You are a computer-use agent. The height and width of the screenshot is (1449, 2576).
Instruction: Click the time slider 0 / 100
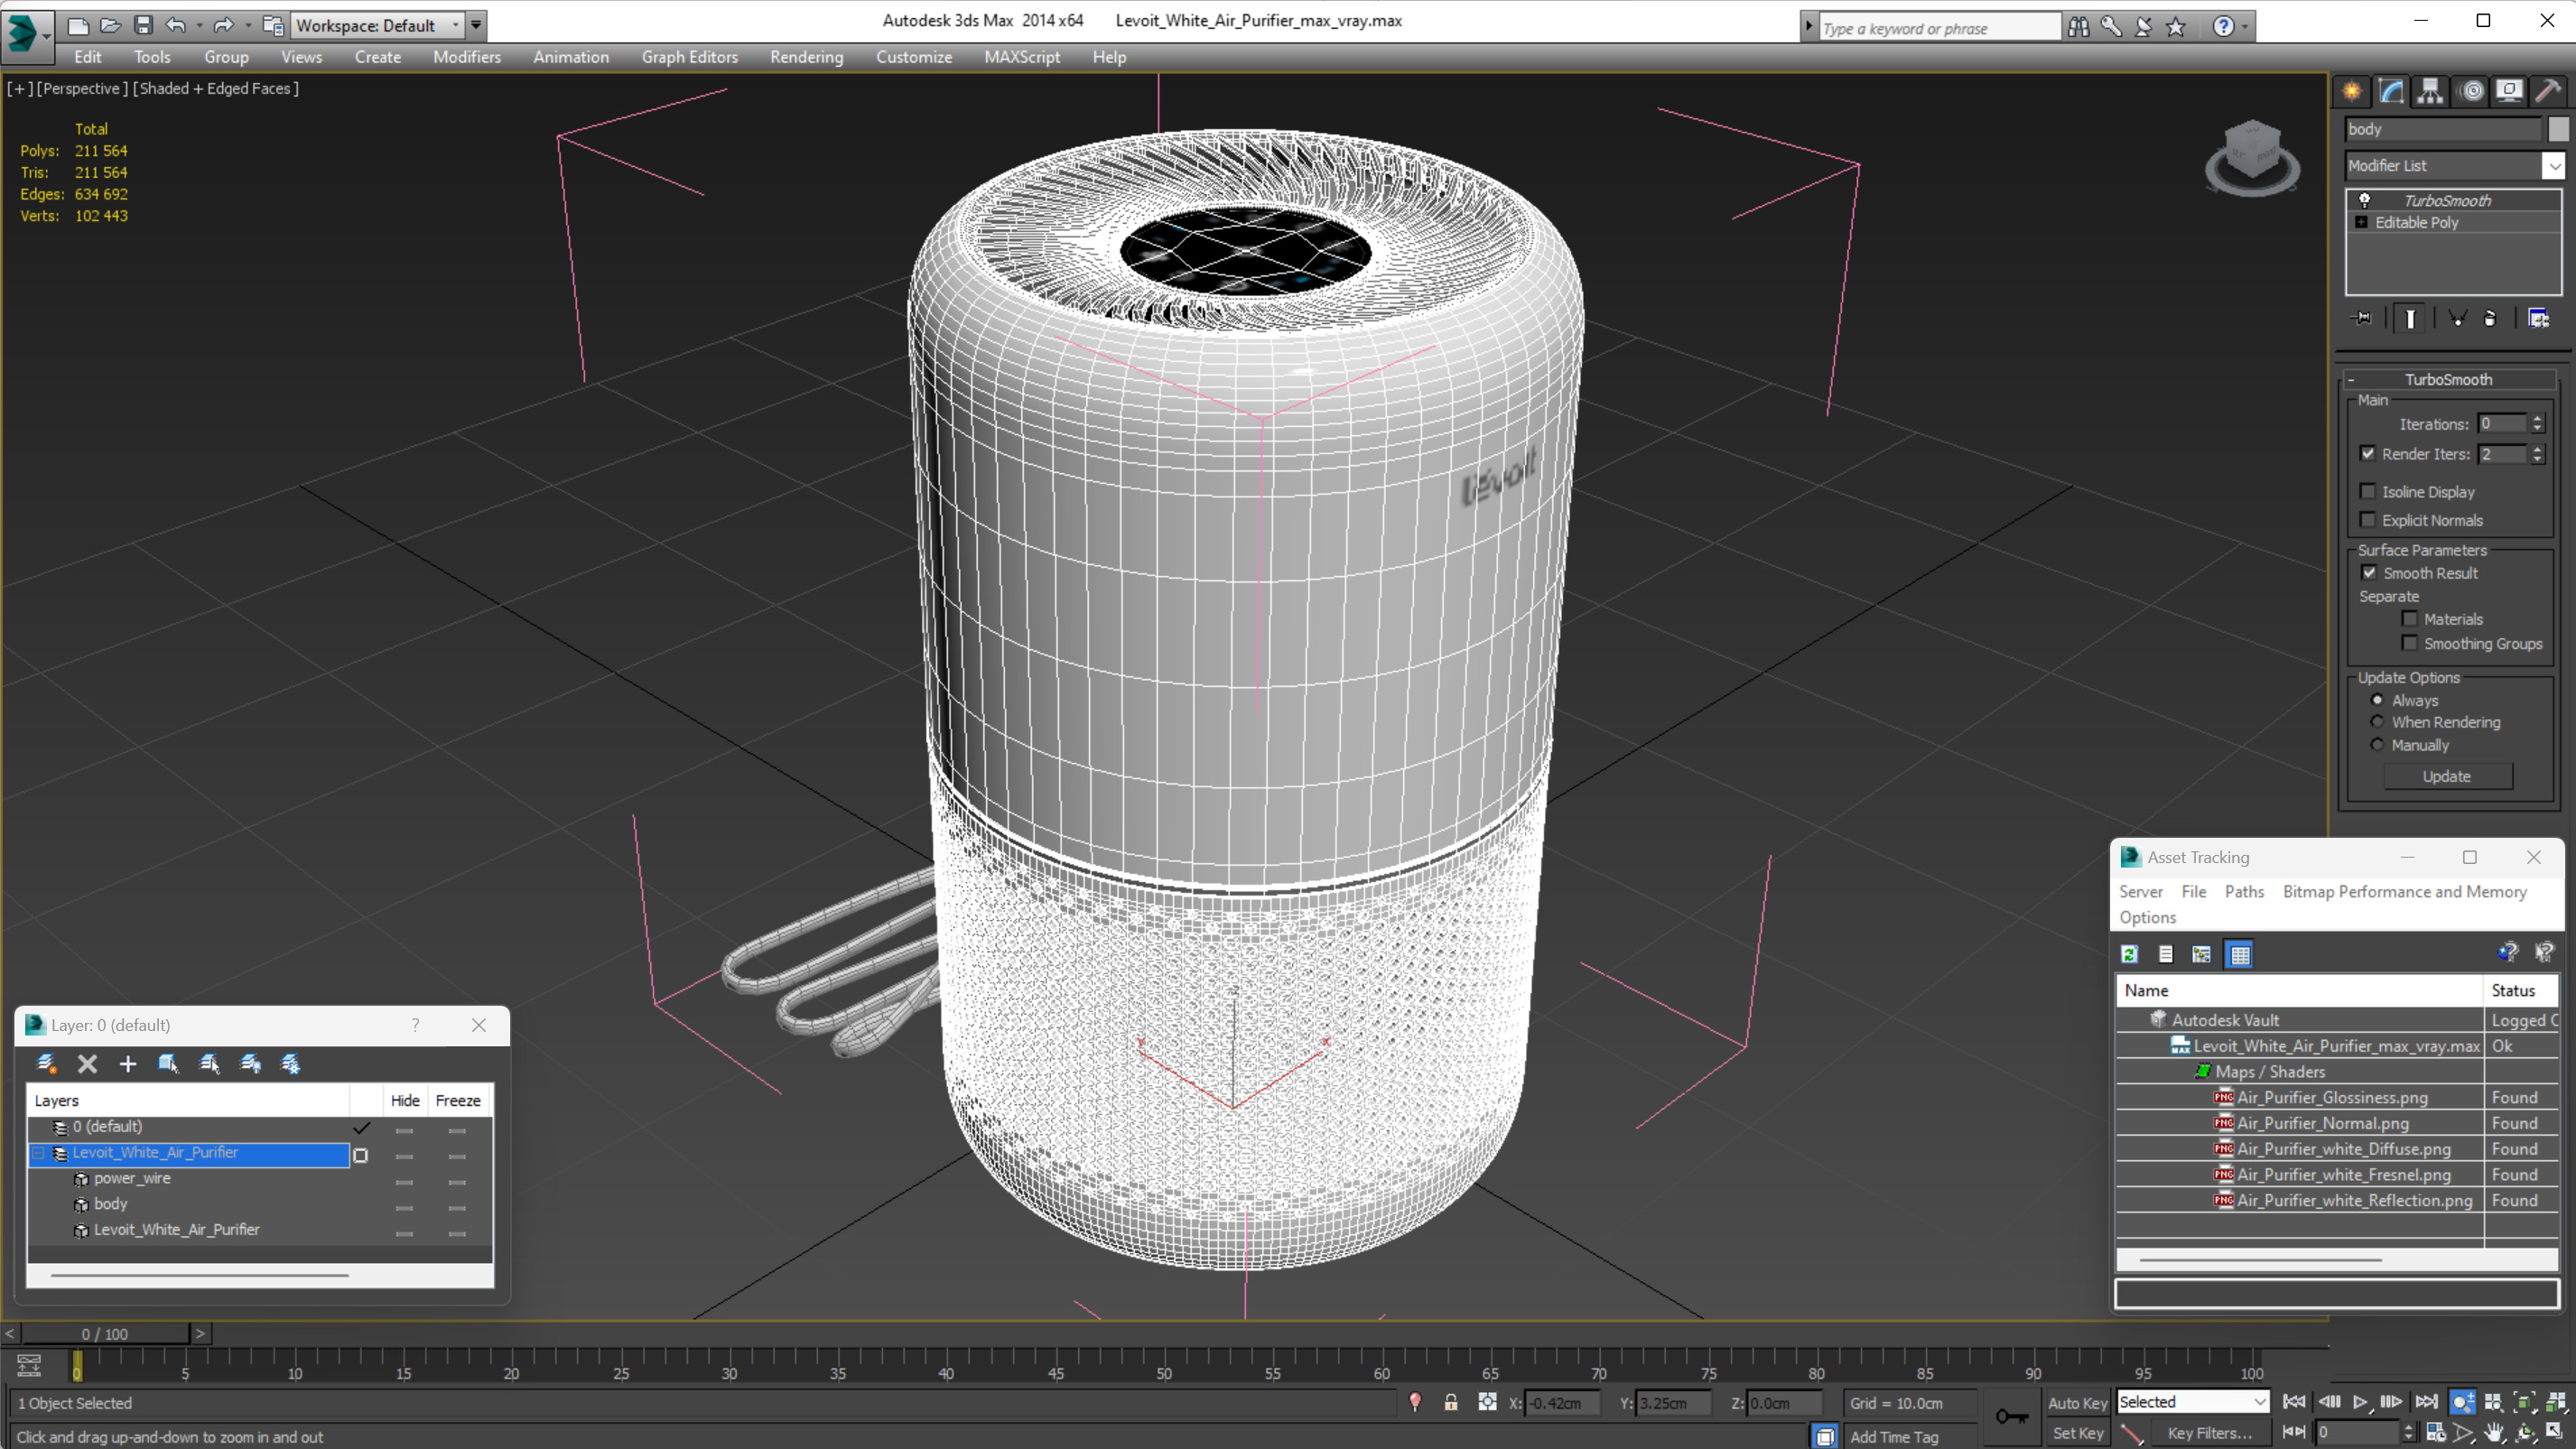tap(105, 1333)
